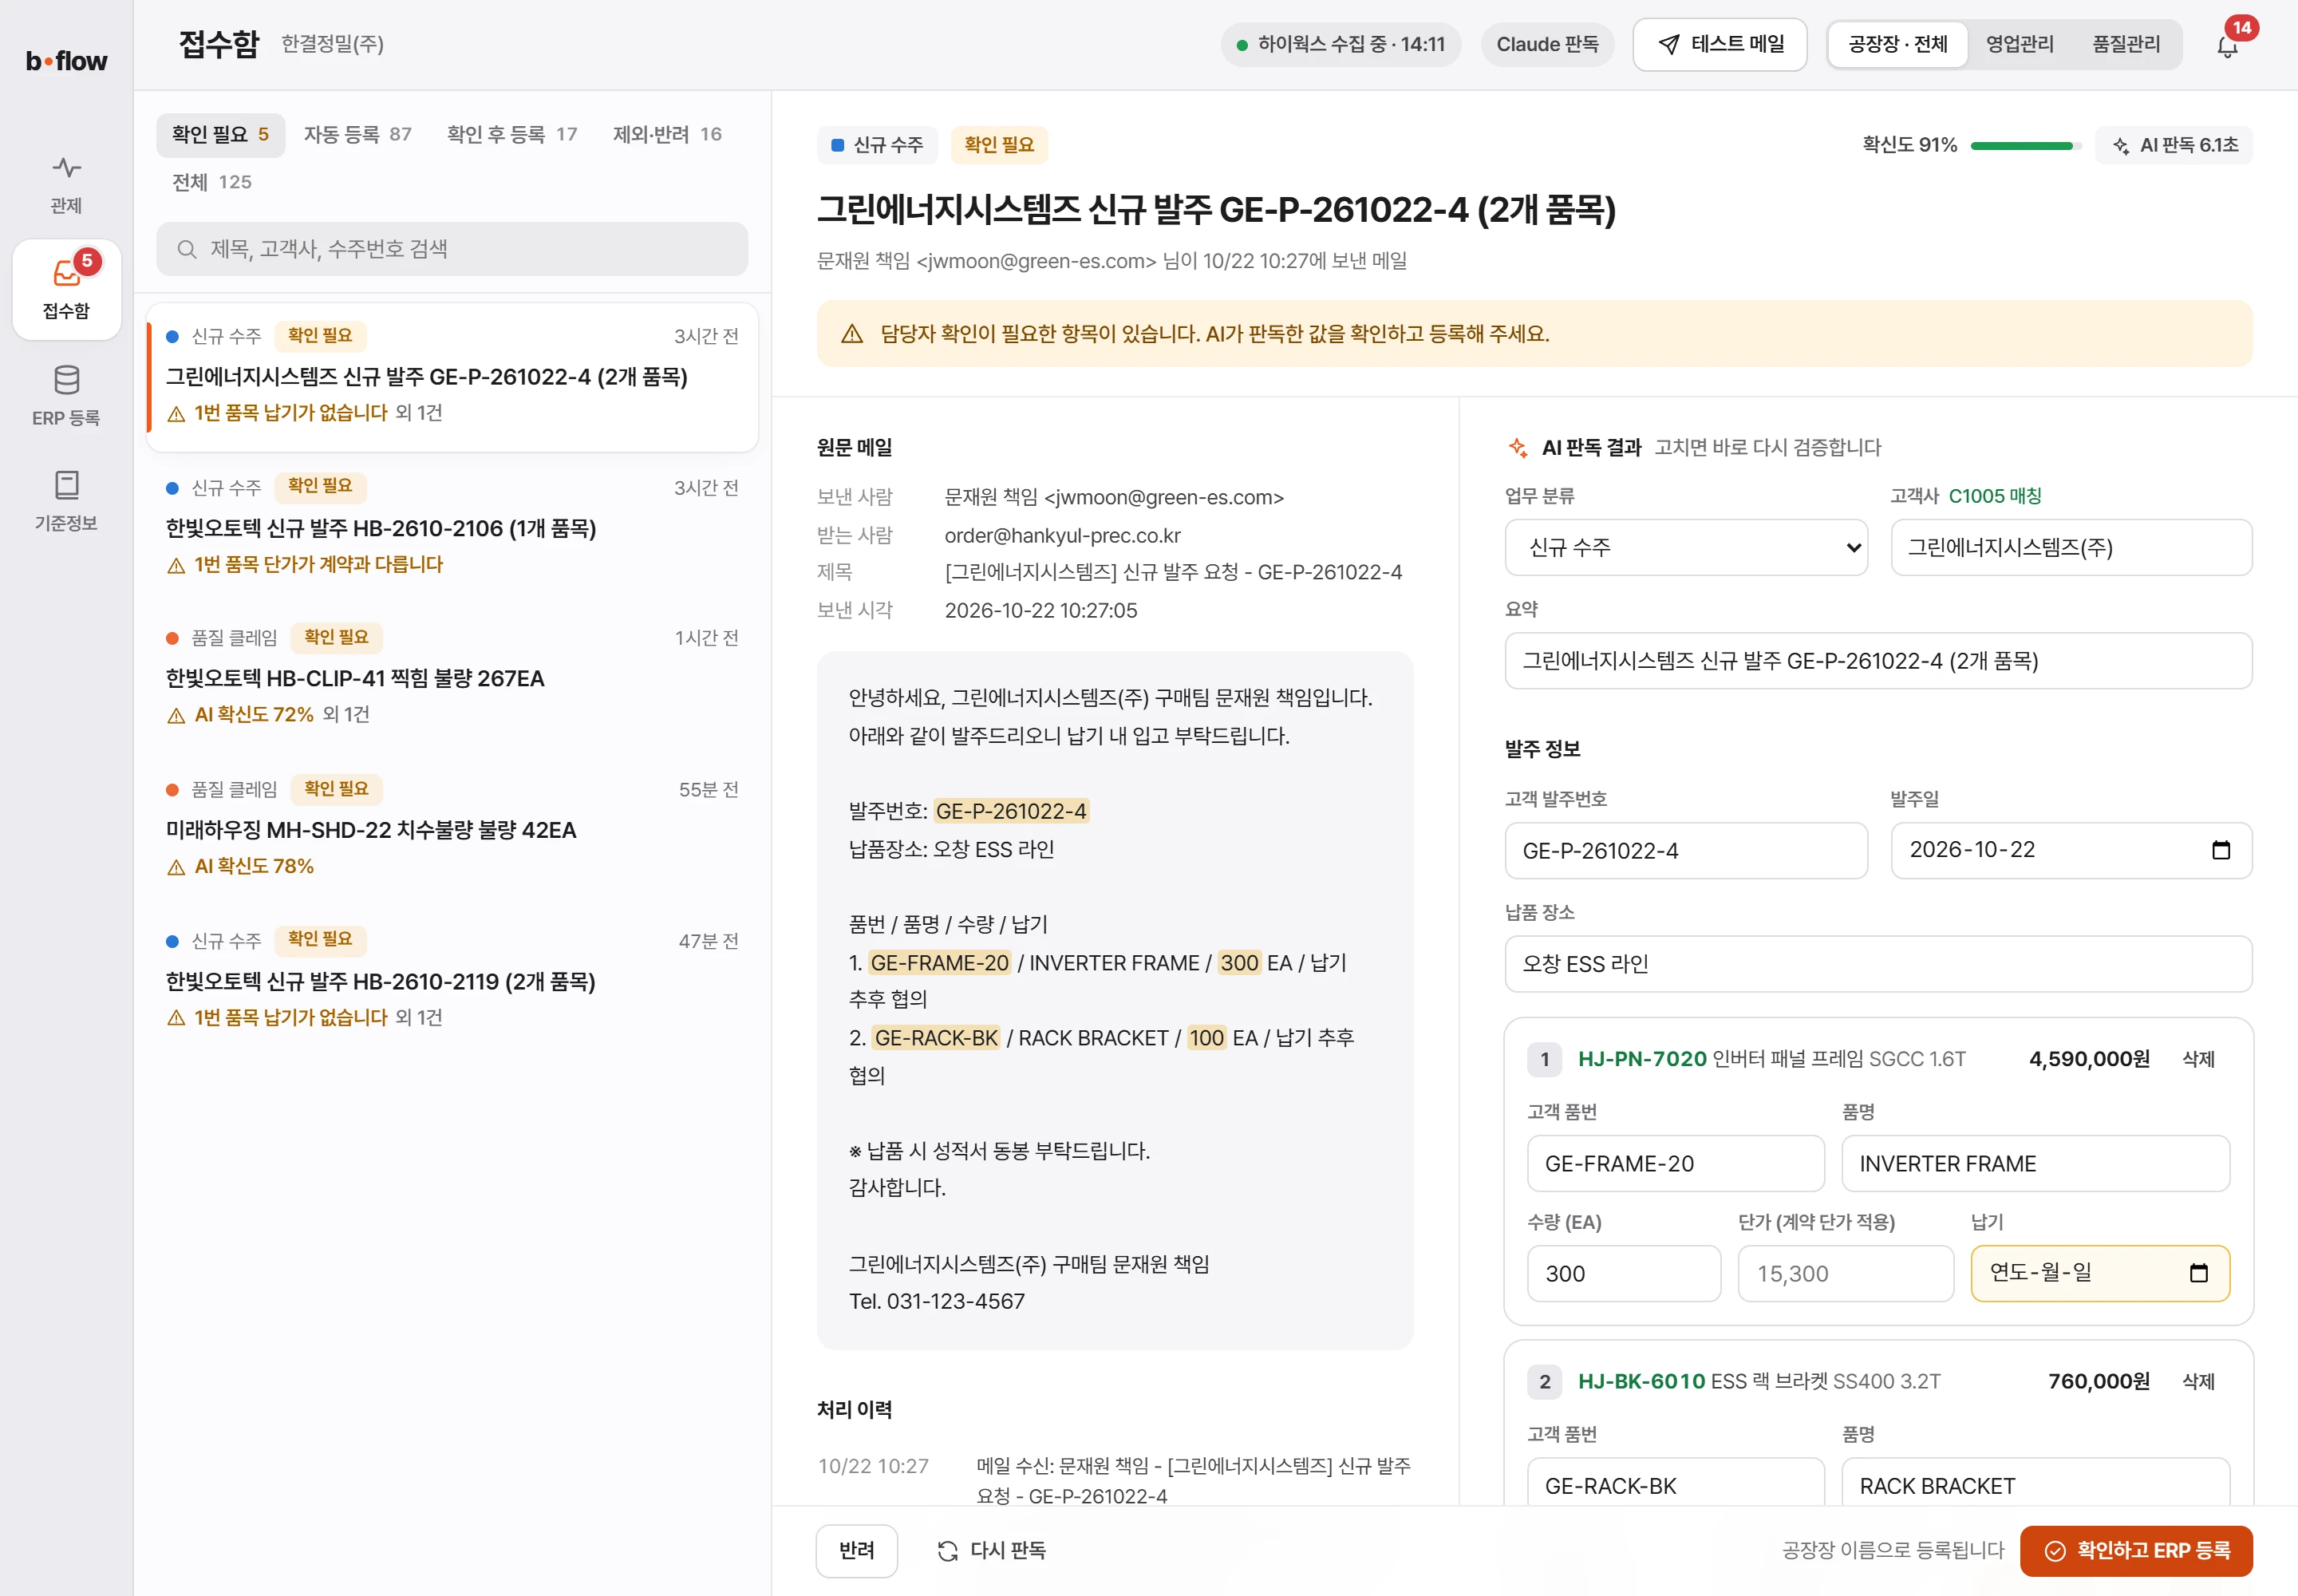Click the 고객사 그린에너지시스템즈(주) field
The width and height of the screenshot is (2298, 1596).
click(x=2071, y=547)
